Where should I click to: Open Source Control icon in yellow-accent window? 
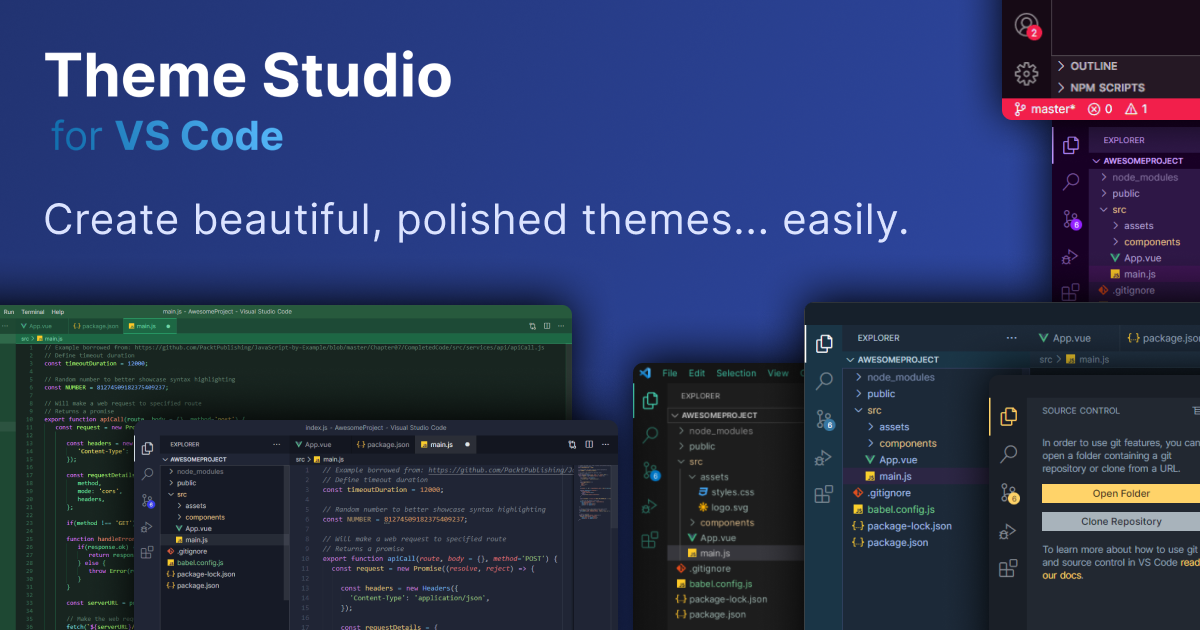click(1010, 493)
